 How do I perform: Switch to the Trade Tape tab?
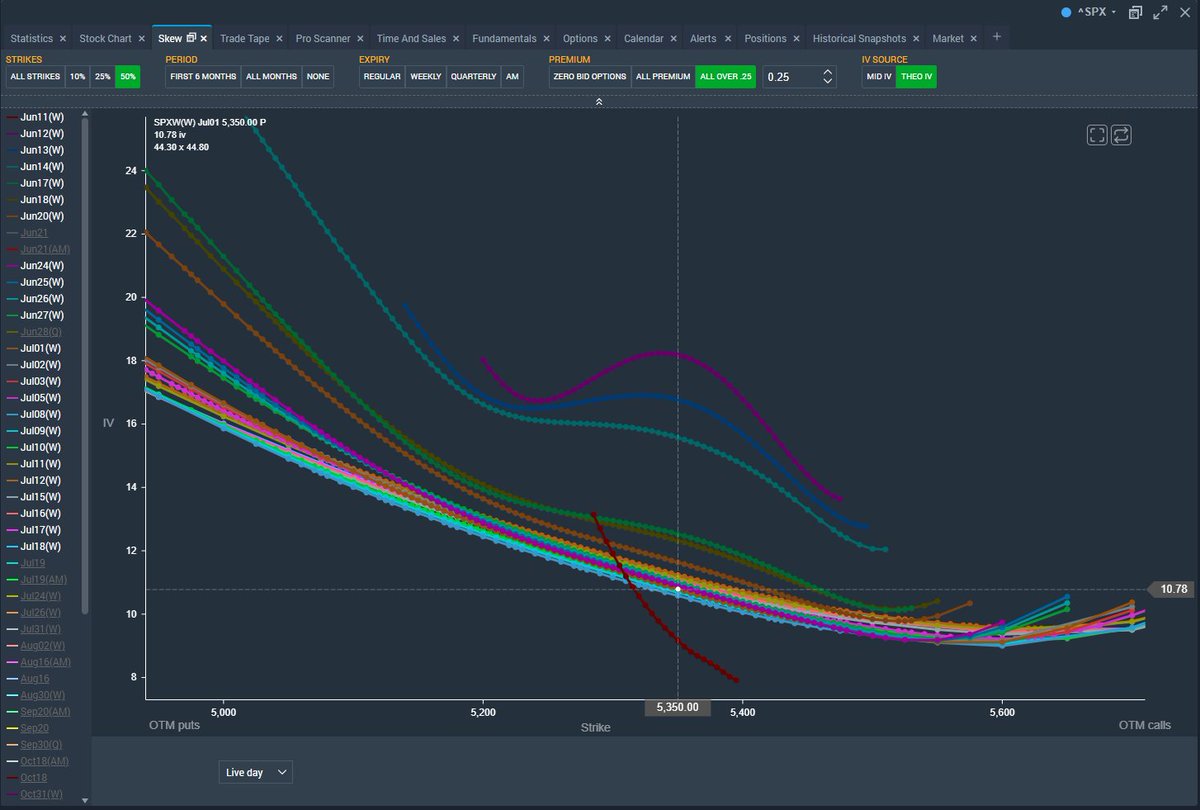(244, 39)
